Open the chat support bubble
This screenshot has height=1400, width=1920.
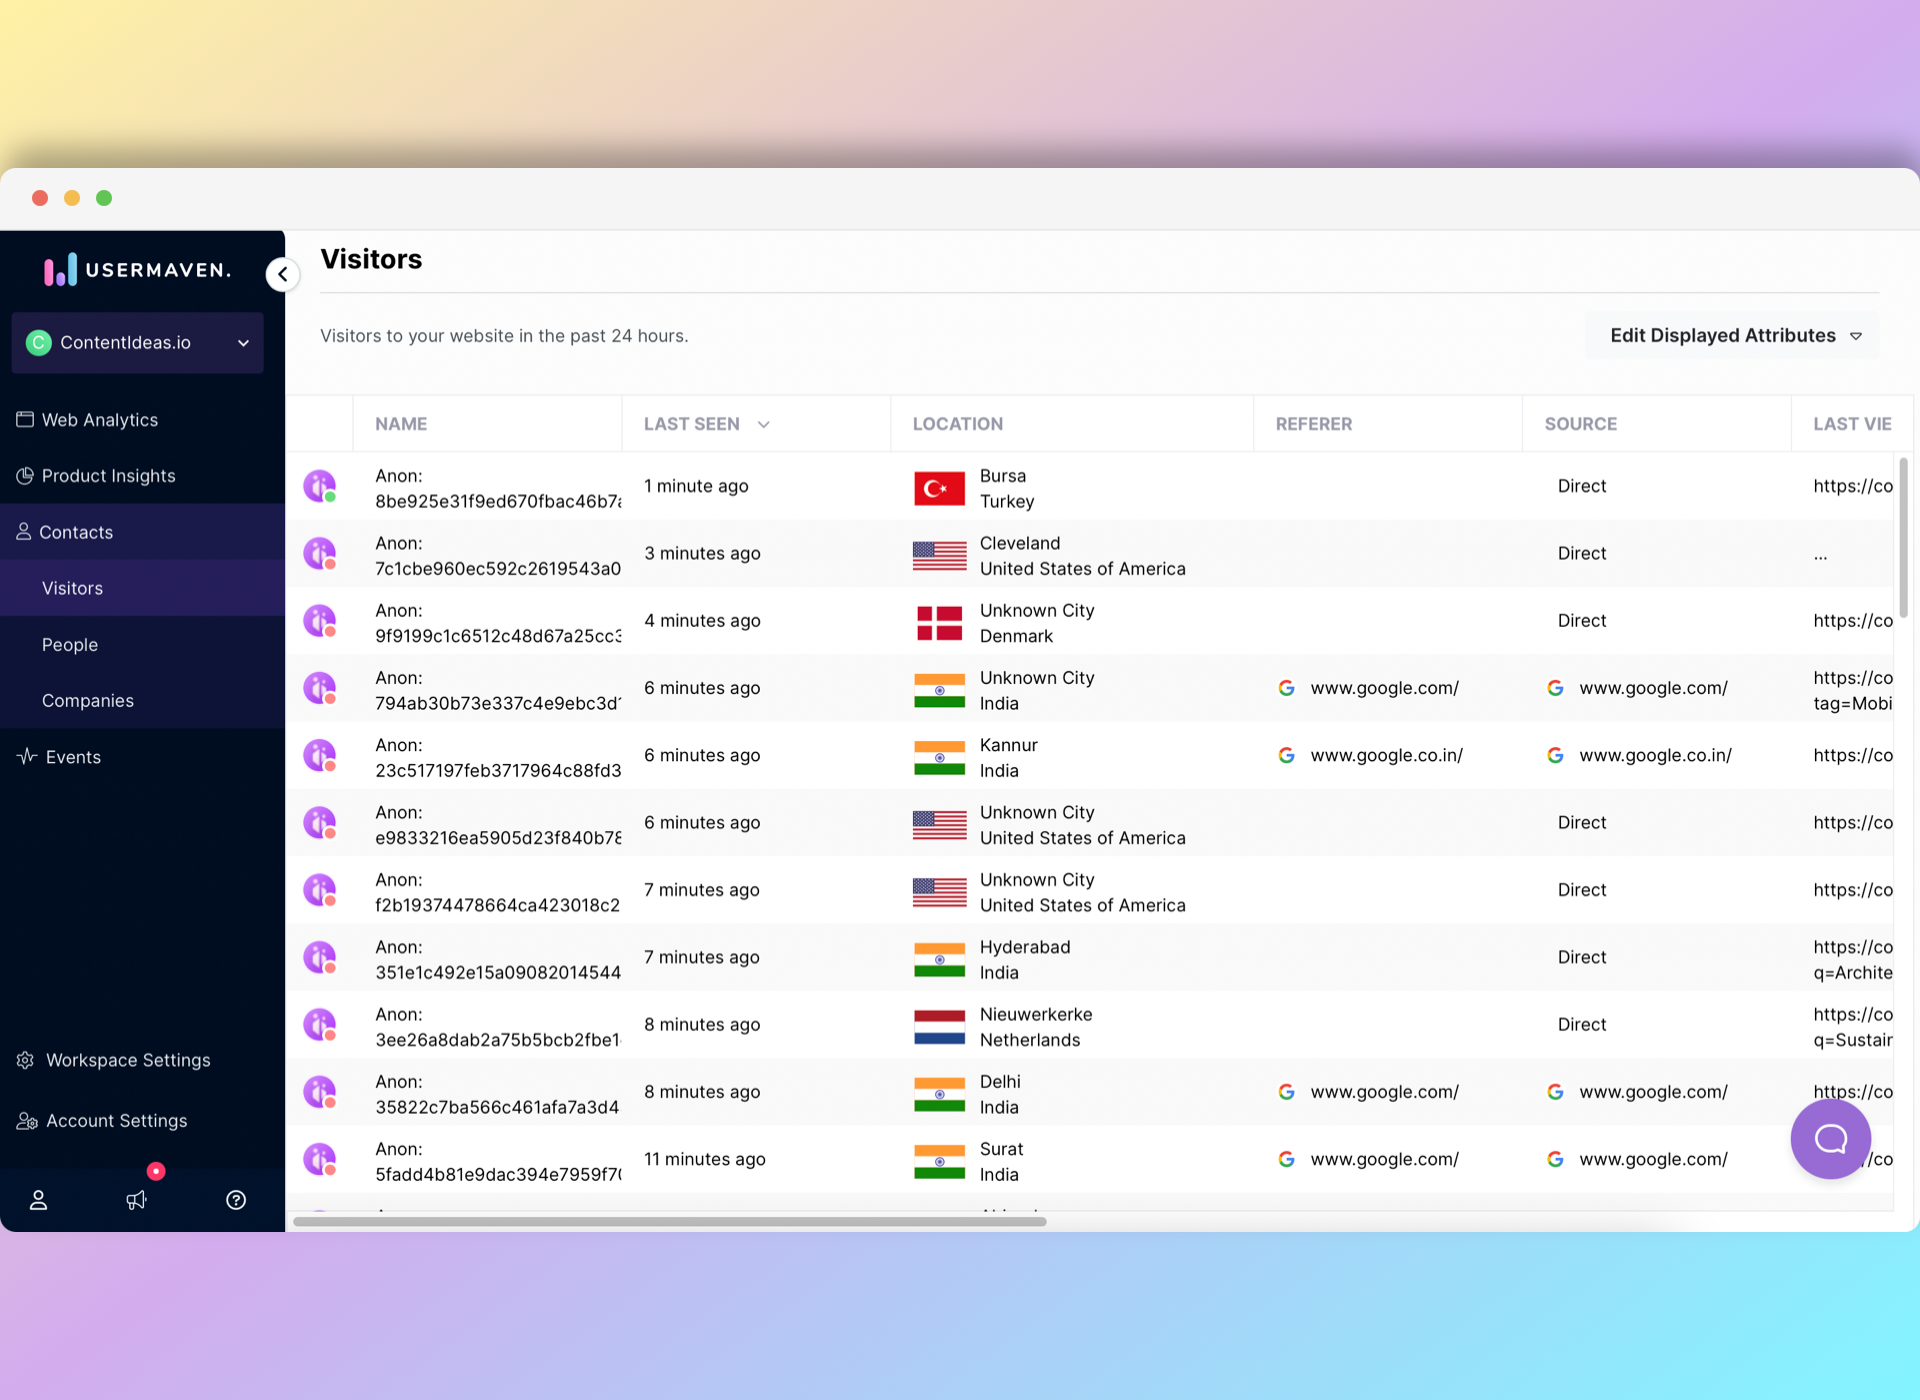1831,1138
